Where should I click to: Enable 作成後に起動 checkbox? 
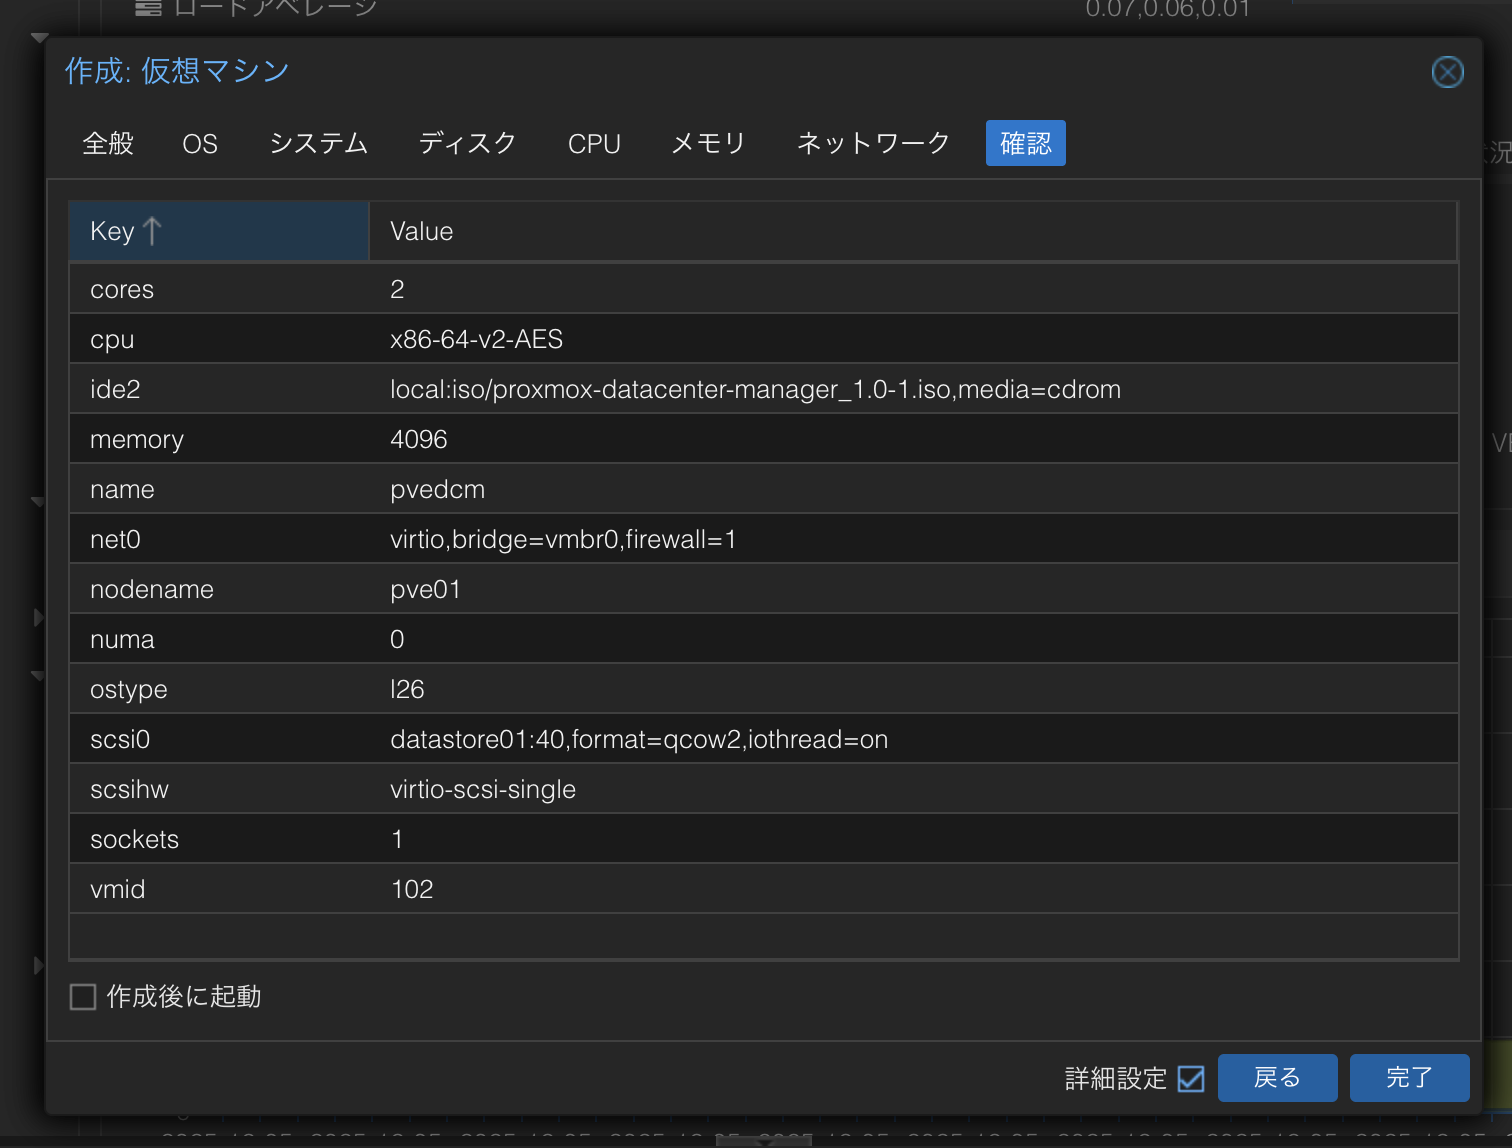click(83, 997)
